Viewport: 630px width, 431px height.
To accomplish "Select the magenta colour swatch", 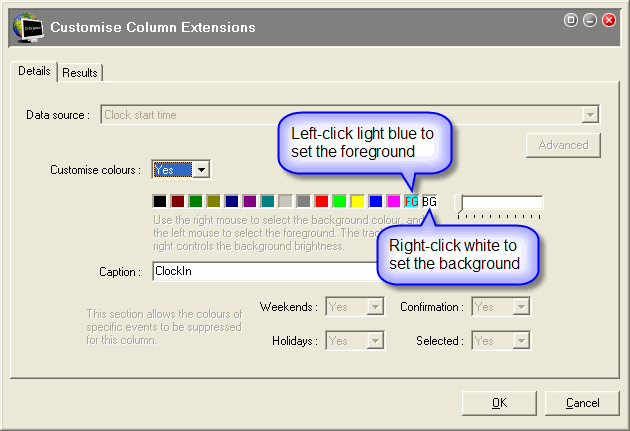I will [394, 201].
